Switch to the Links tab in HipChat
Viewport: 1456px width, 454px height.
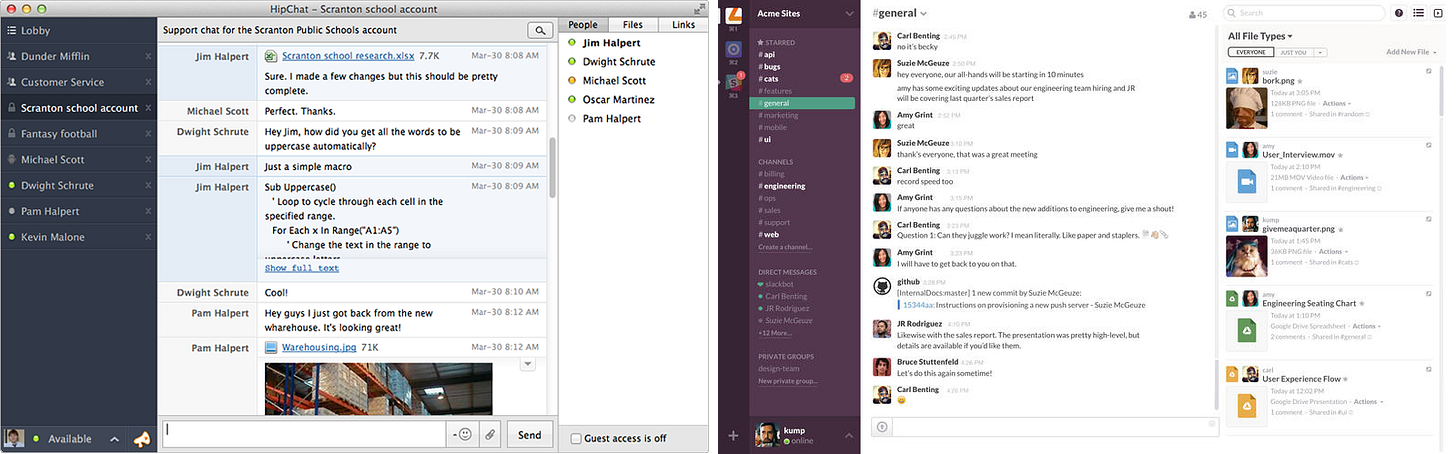pyautogui.click(x=683, y=24)
